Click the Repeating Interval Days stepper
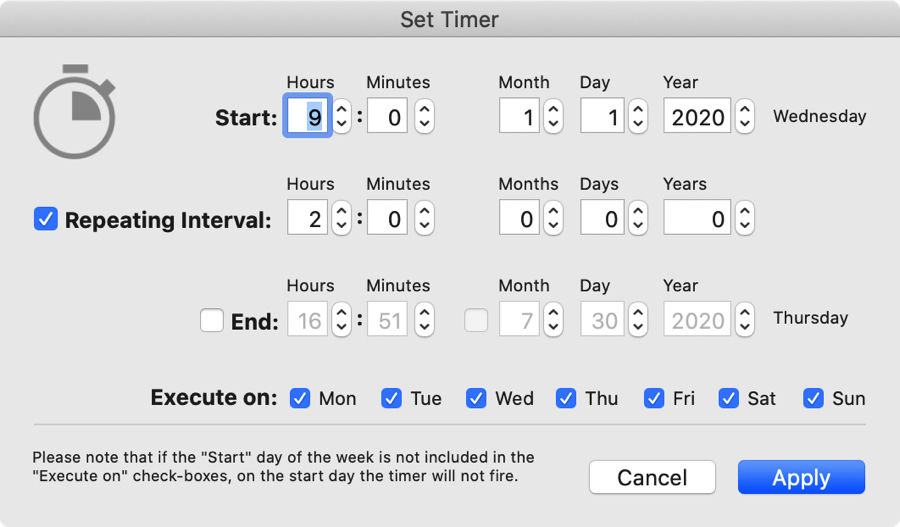900x527 pixels. click(x=638, y=219)
